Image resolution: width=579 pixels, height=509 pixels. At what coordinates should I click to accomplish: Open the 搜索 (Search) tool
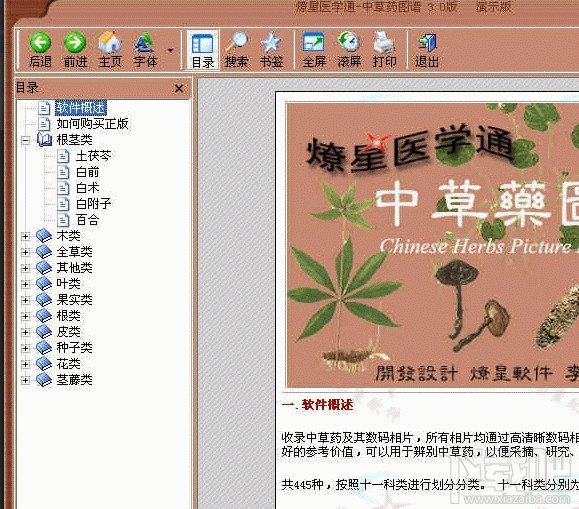pyautogui.click(x=236, y=49)
